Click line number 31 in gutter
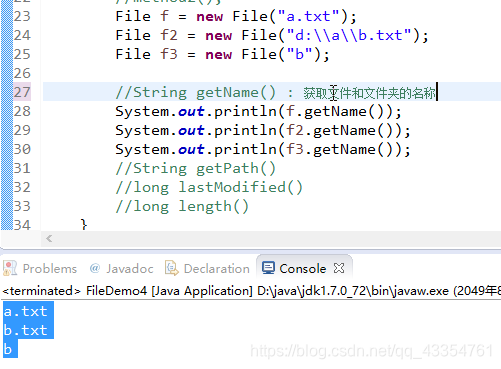The height and width of the screenshot is (369, 501). point(22,168)
